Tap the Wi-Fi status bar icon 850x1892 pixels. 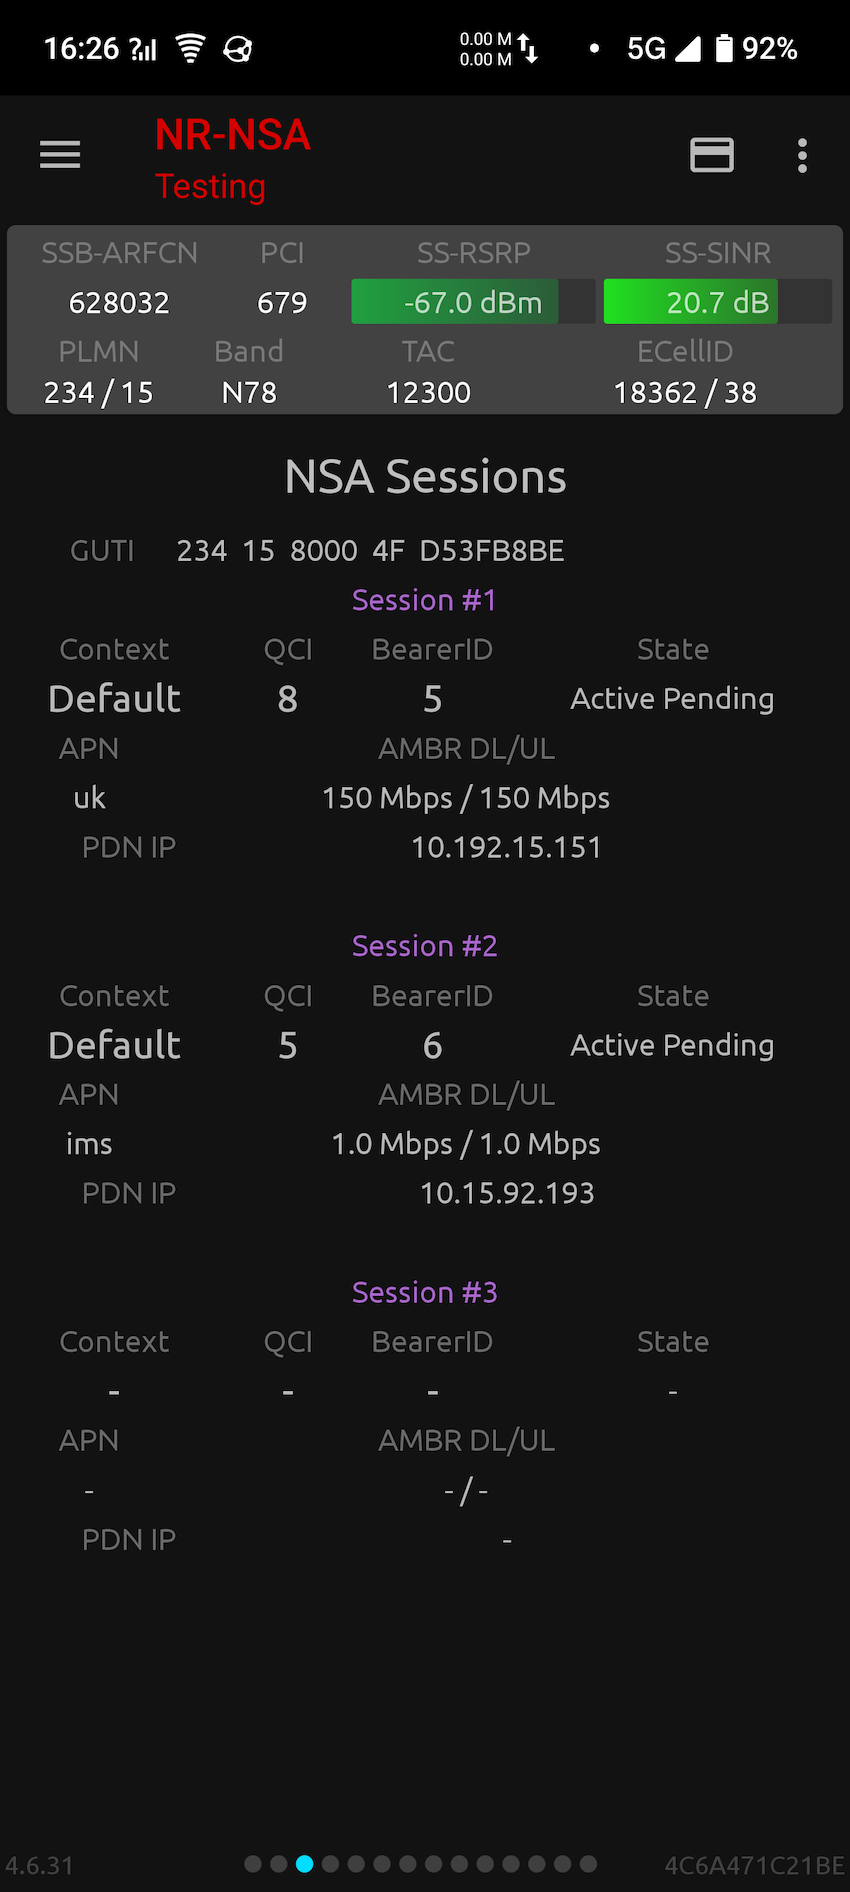click(x=190, y=48)
